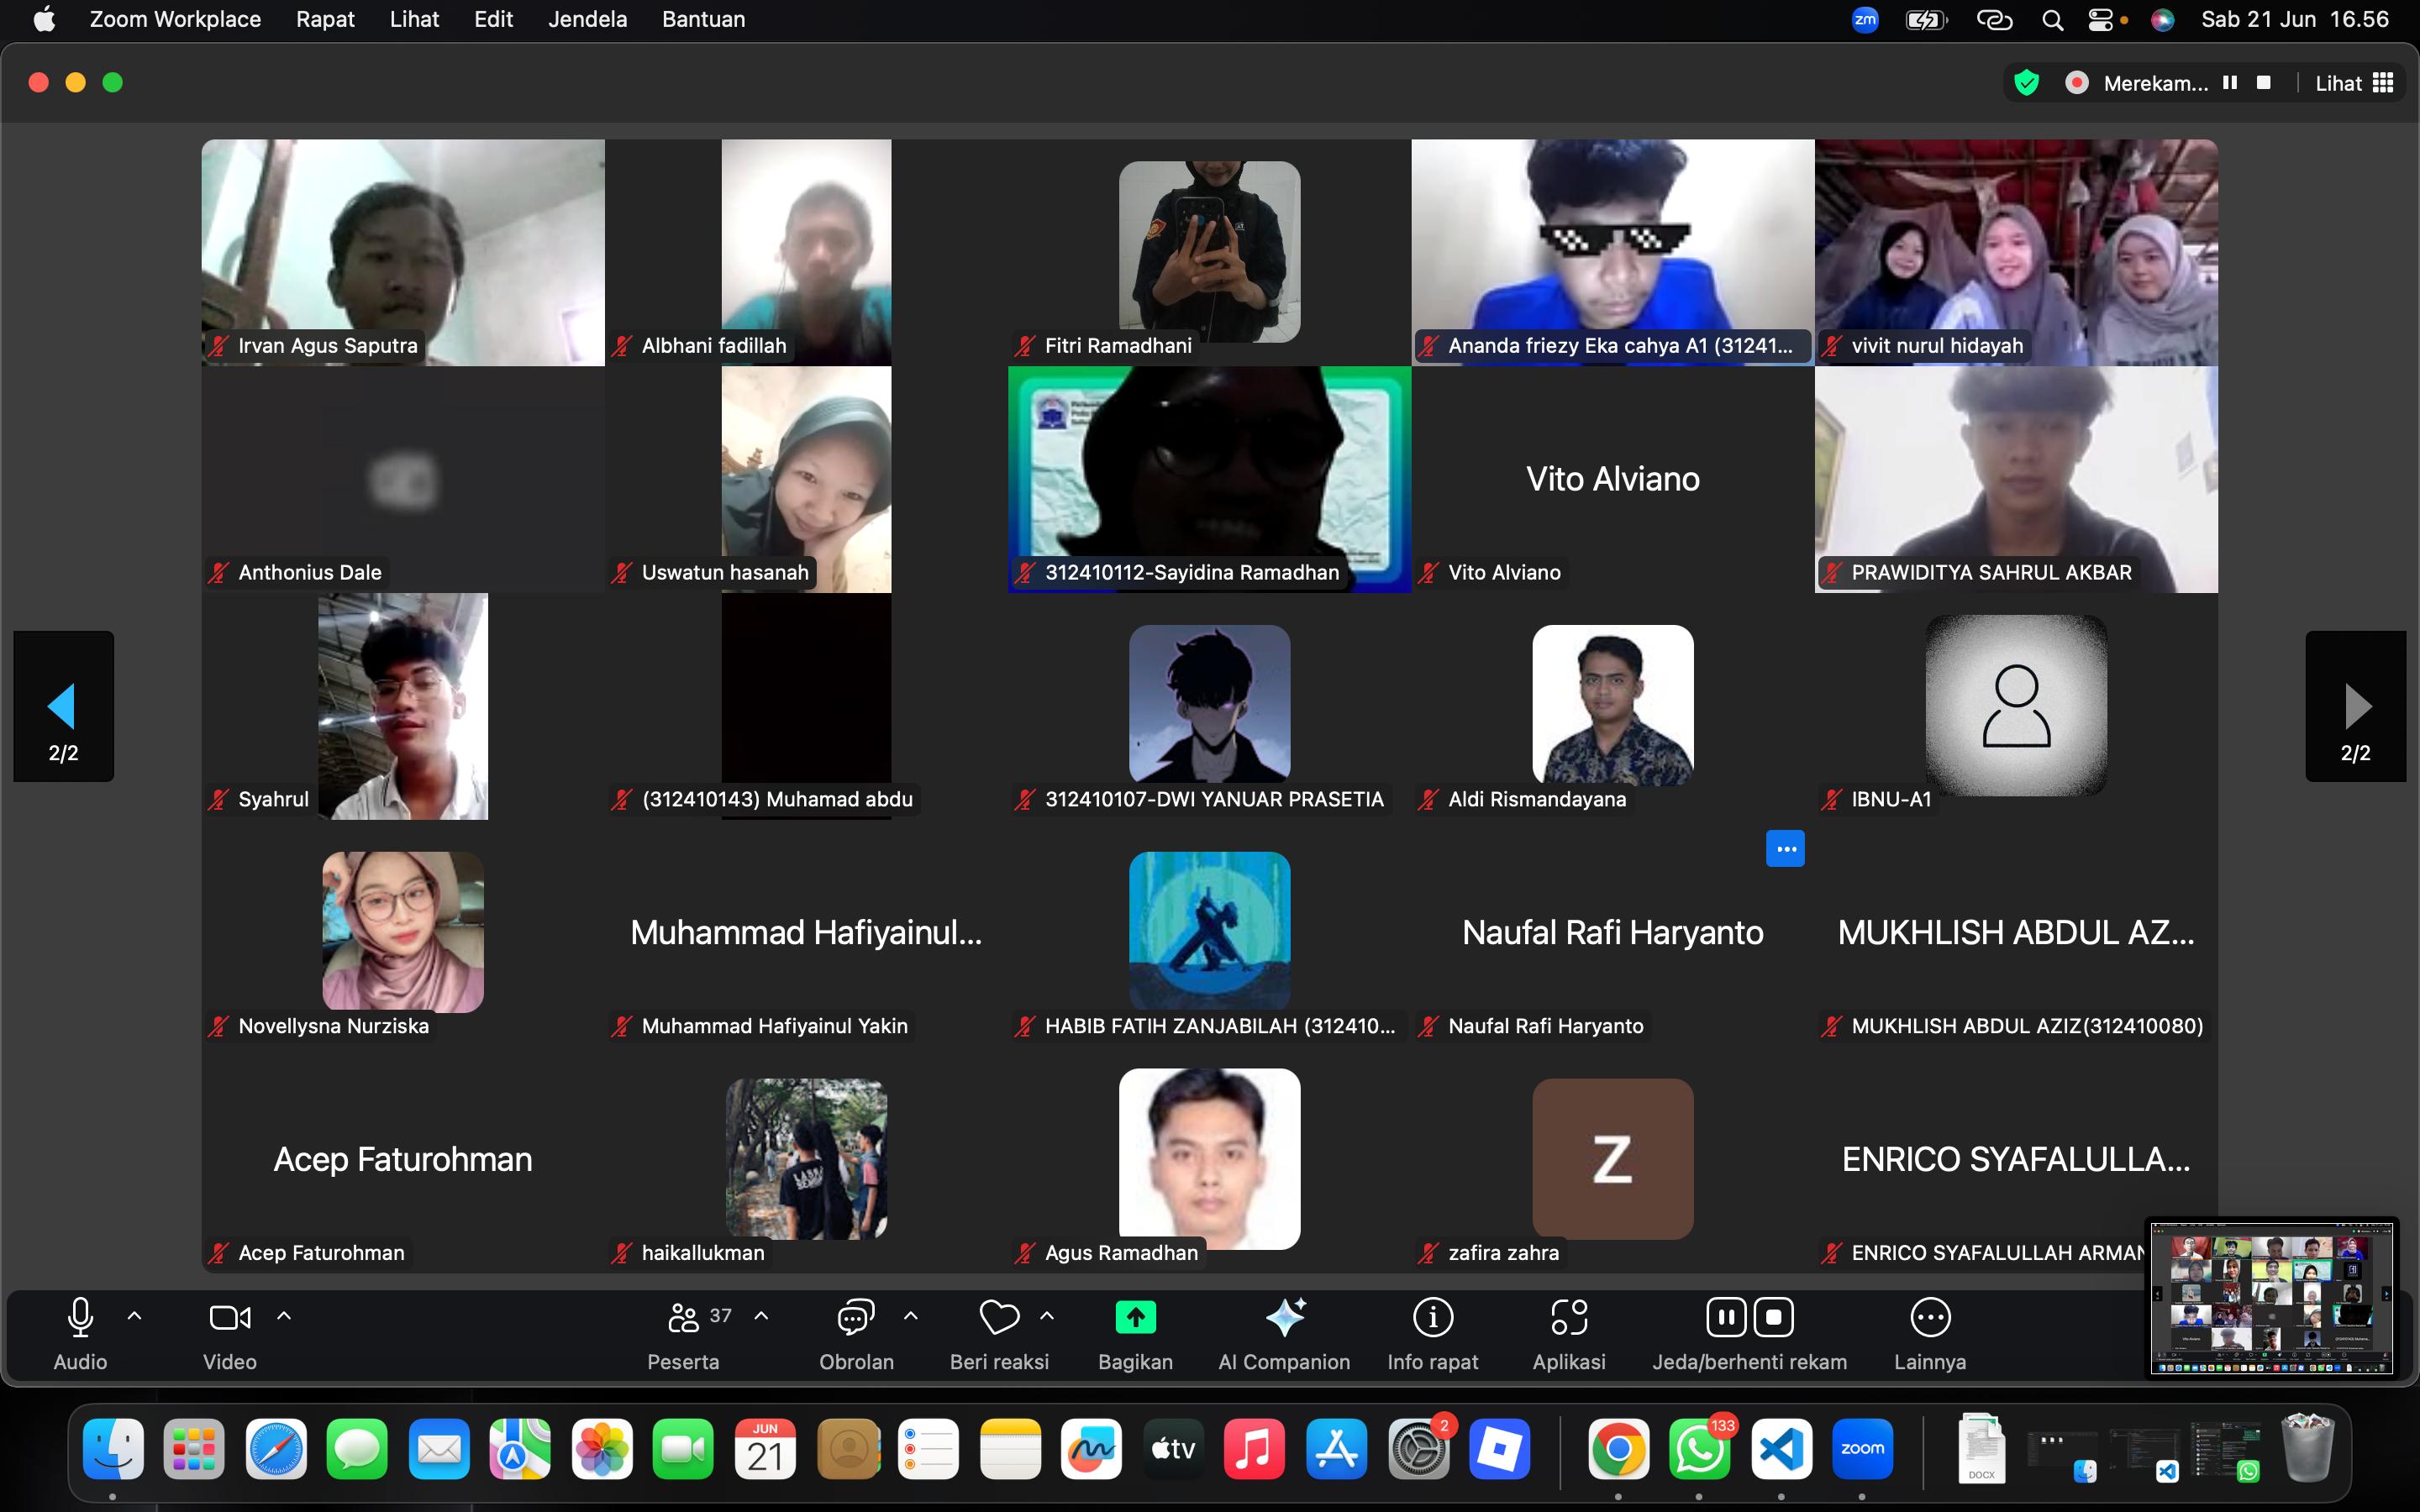Image resolution: width=2420 pixels, height=1512 pixels.
Task: Open AI Companion
Action: point(1284,1332)
